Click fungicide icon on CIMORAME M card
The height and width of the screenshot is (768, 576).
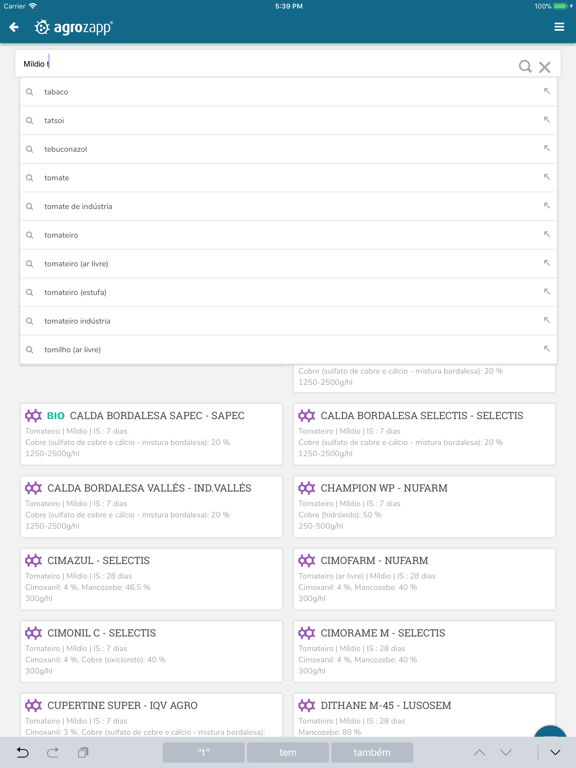coord(307,633)
